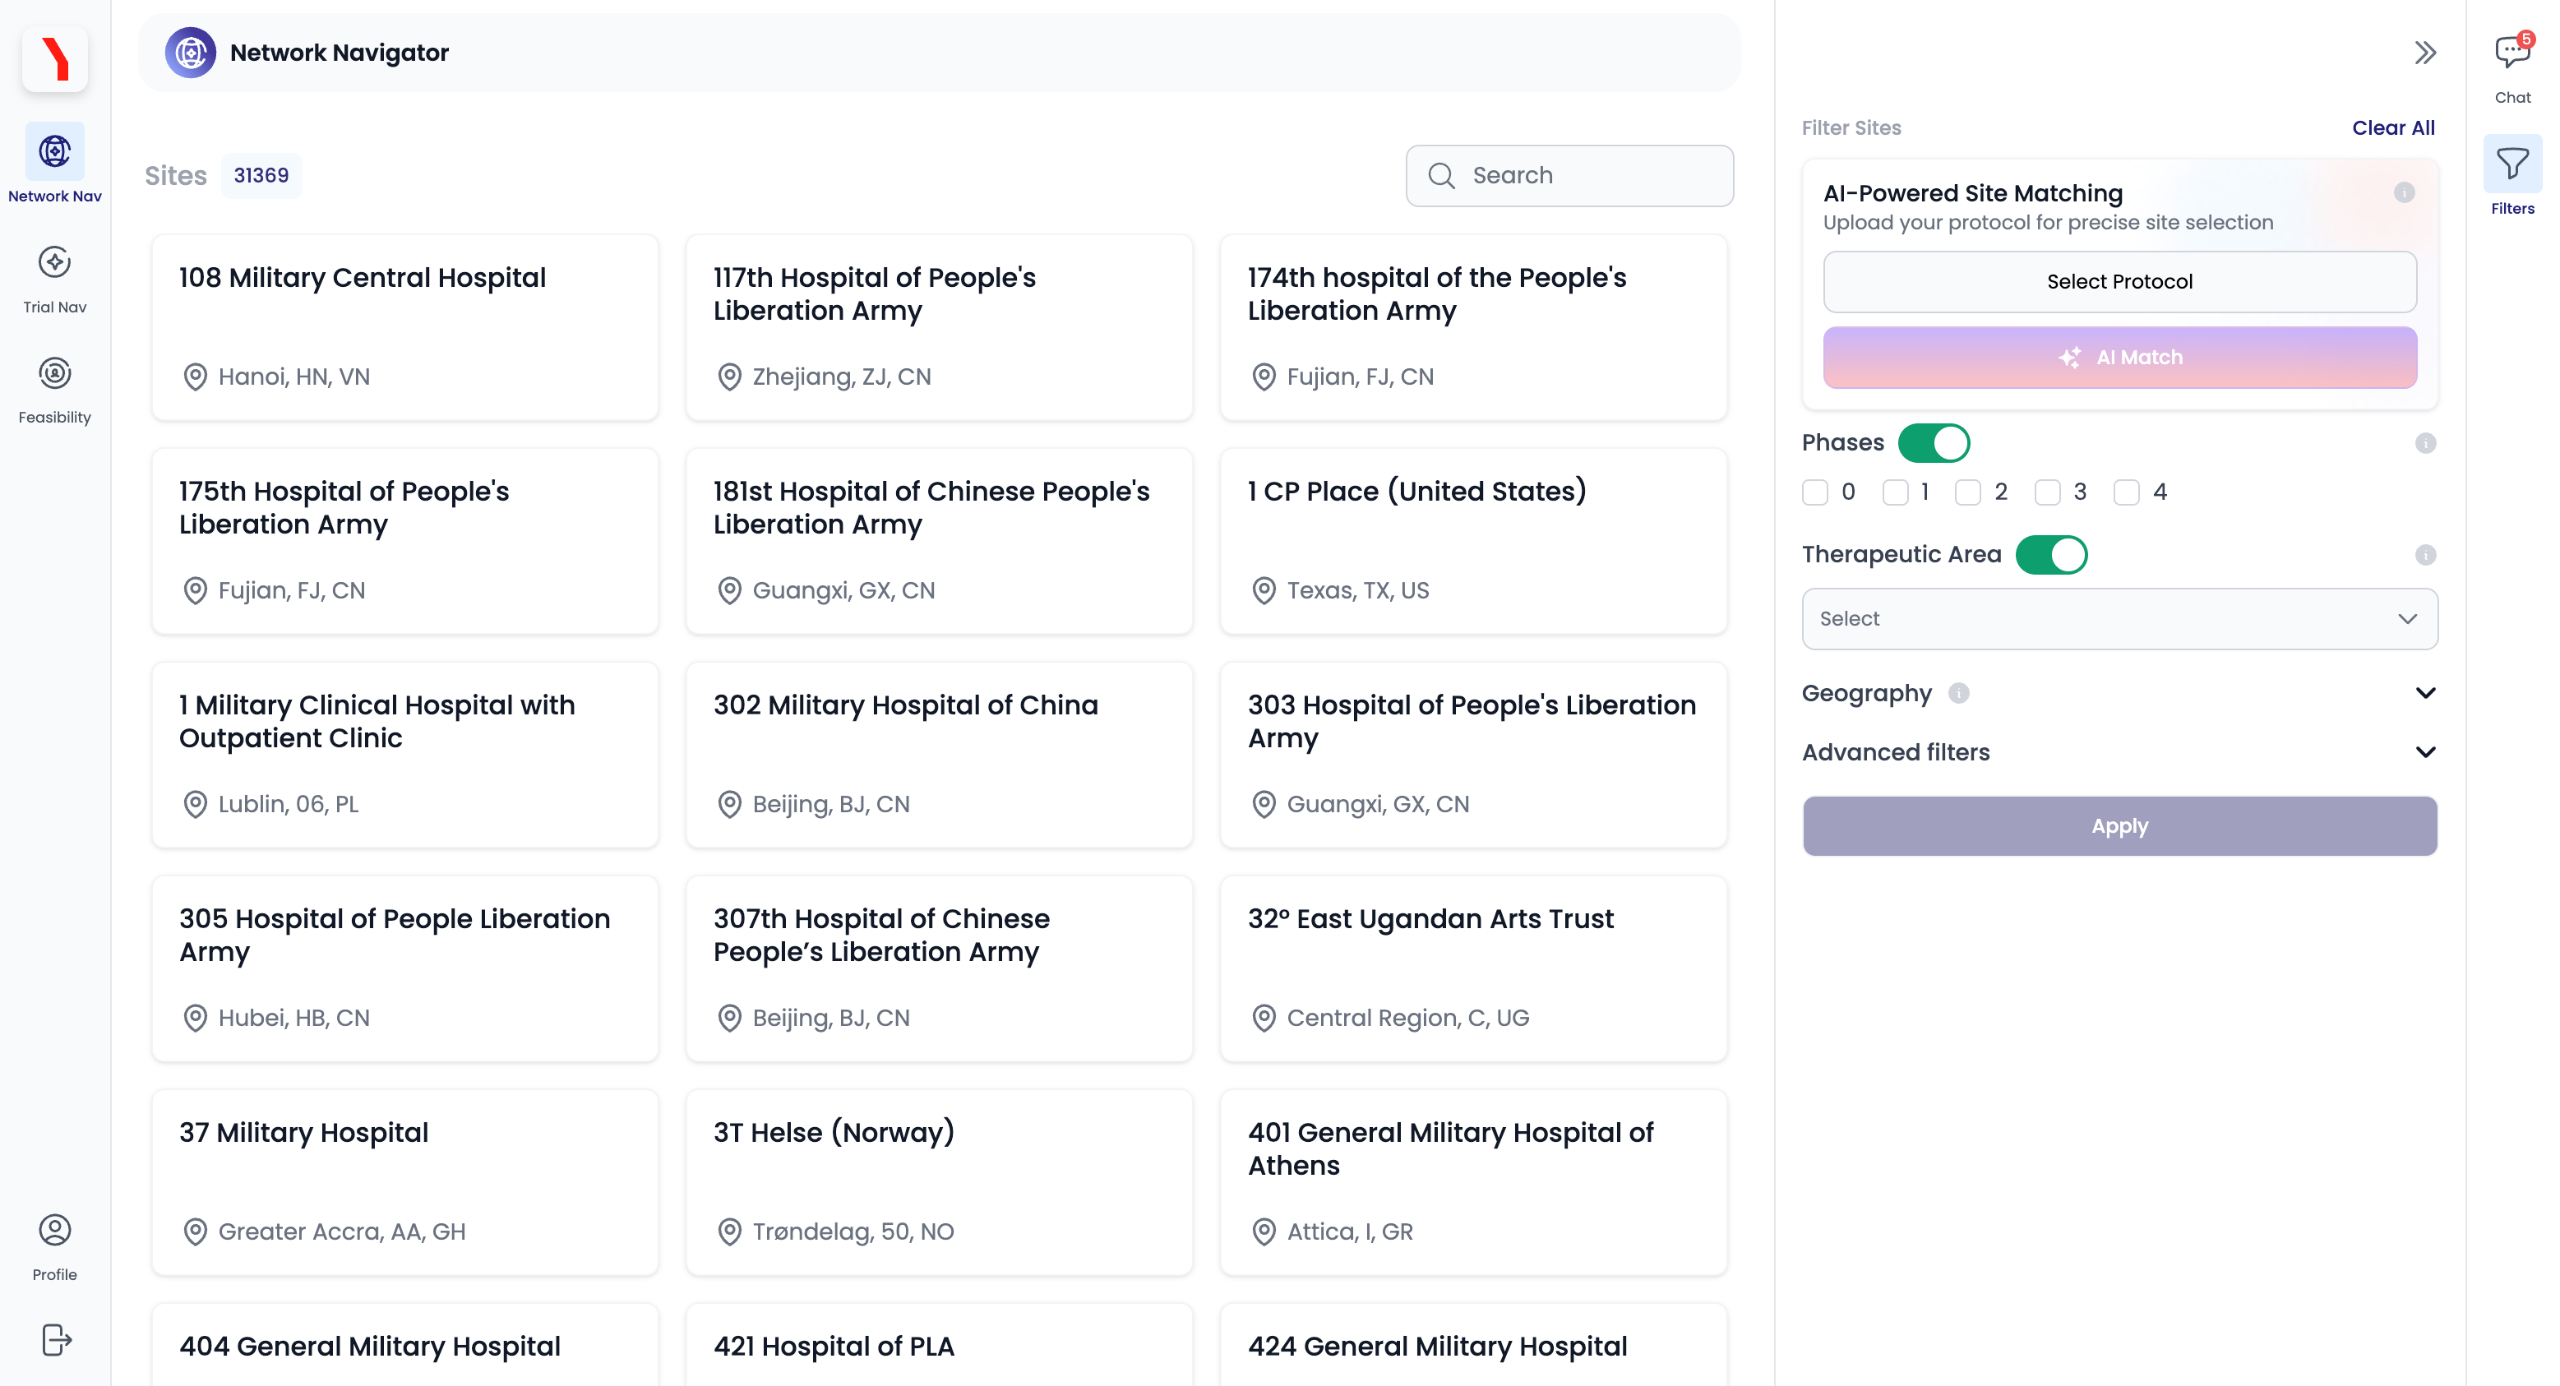Screen dimensions: 2560x1386
Task: Click info icon for AI-Powered Site Matching
Action: tap(2403, 193)
